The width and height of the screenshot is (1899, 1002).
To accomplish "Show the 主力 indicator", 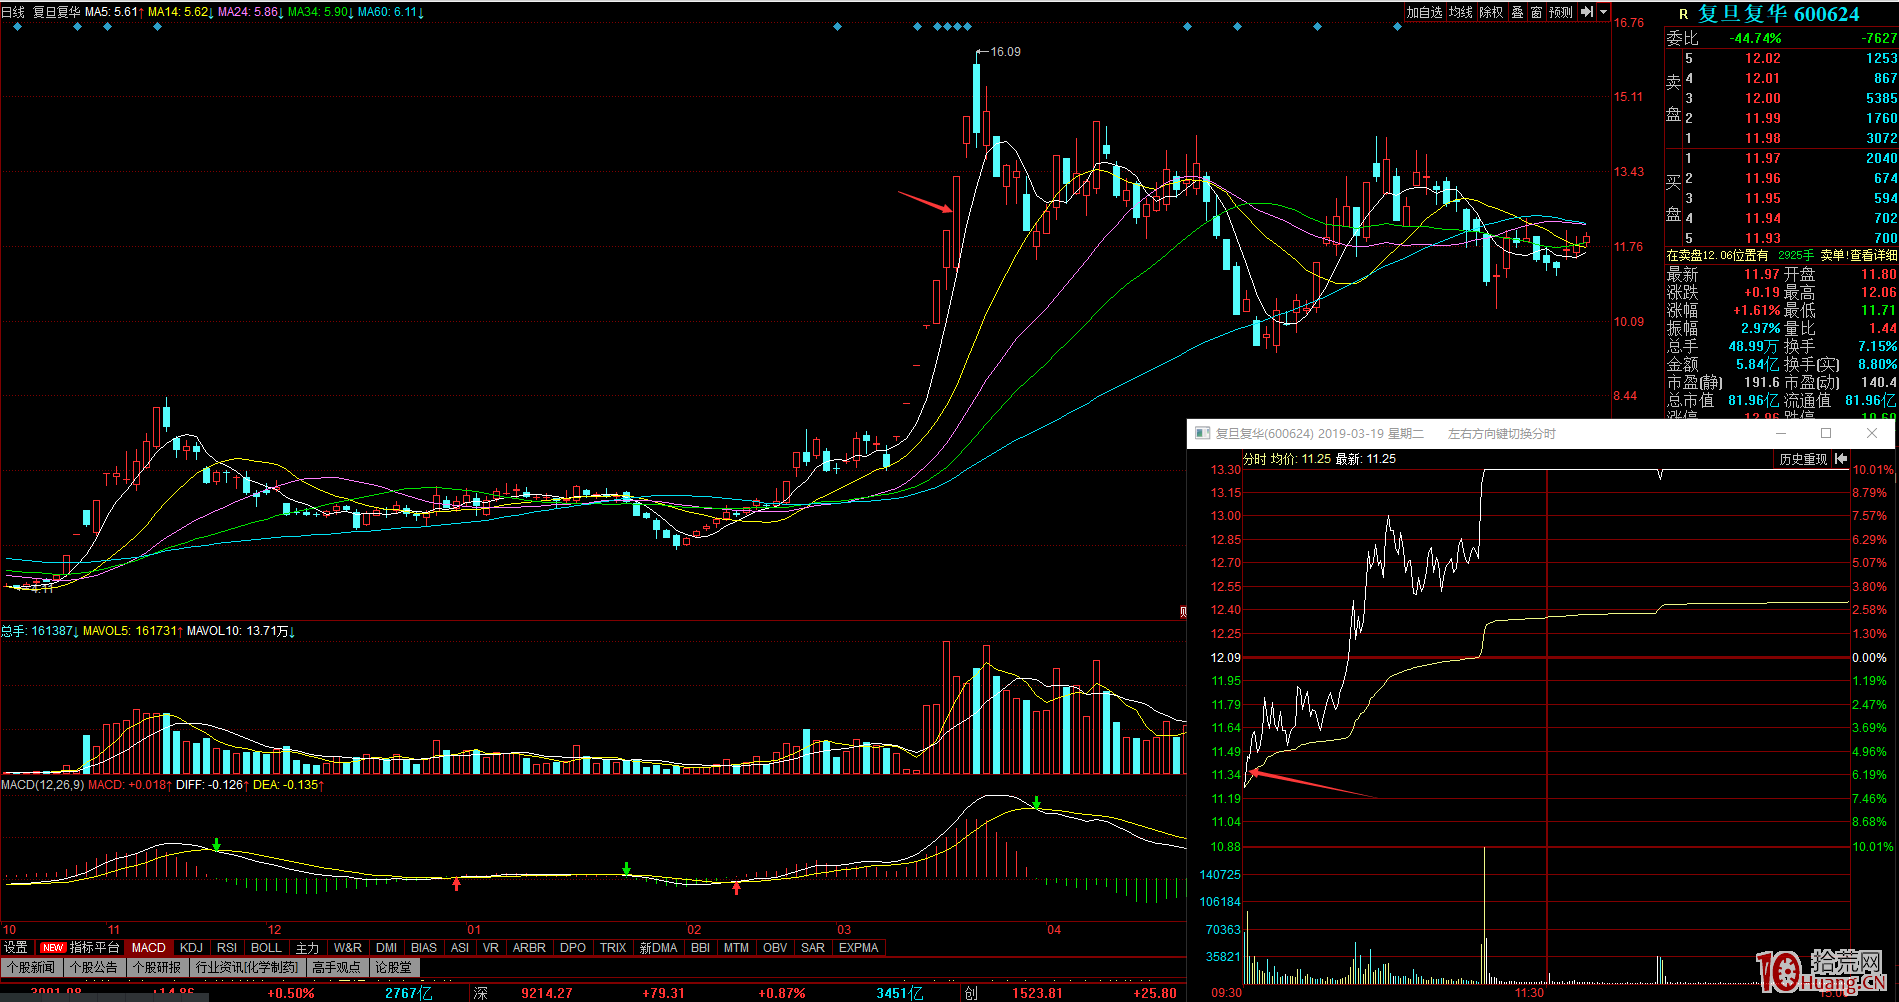I will [307, 947].
